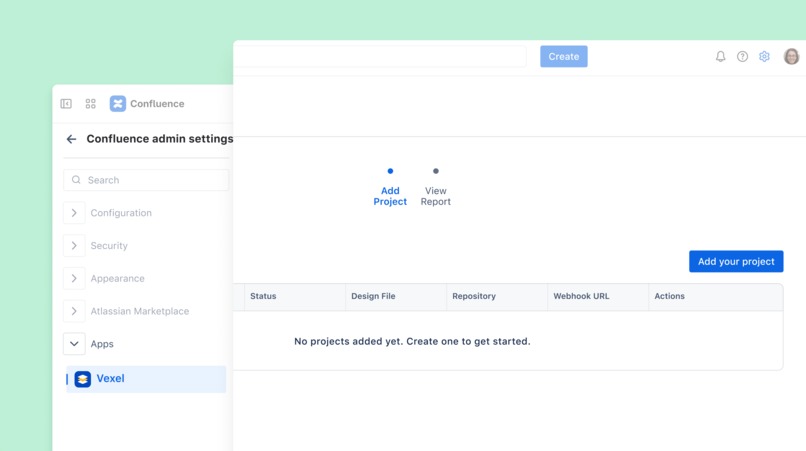The image size is (806, 451).
Task: Open the help question mark icon
Action: click(742, 57)
